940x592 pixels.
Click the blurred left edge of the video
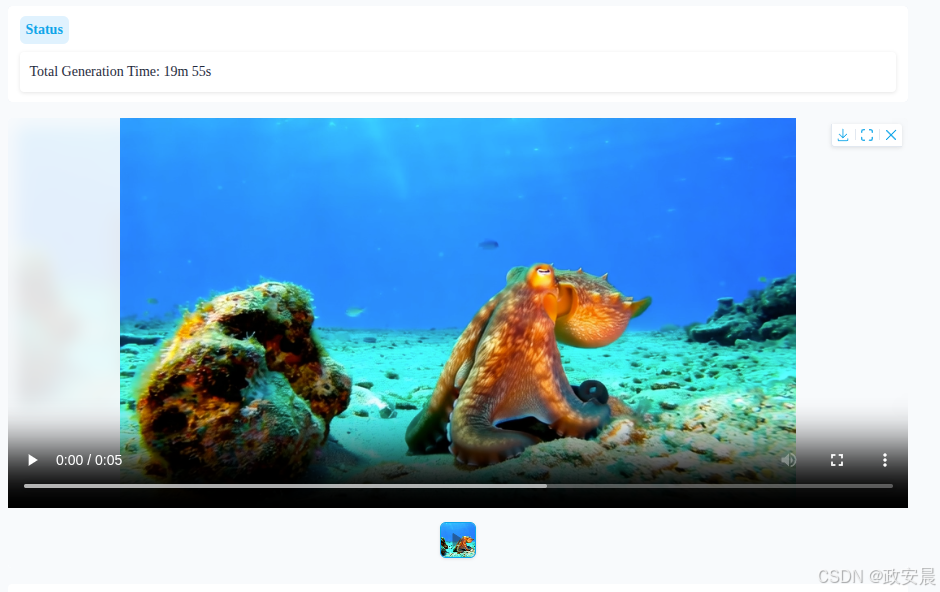(60, 300)
